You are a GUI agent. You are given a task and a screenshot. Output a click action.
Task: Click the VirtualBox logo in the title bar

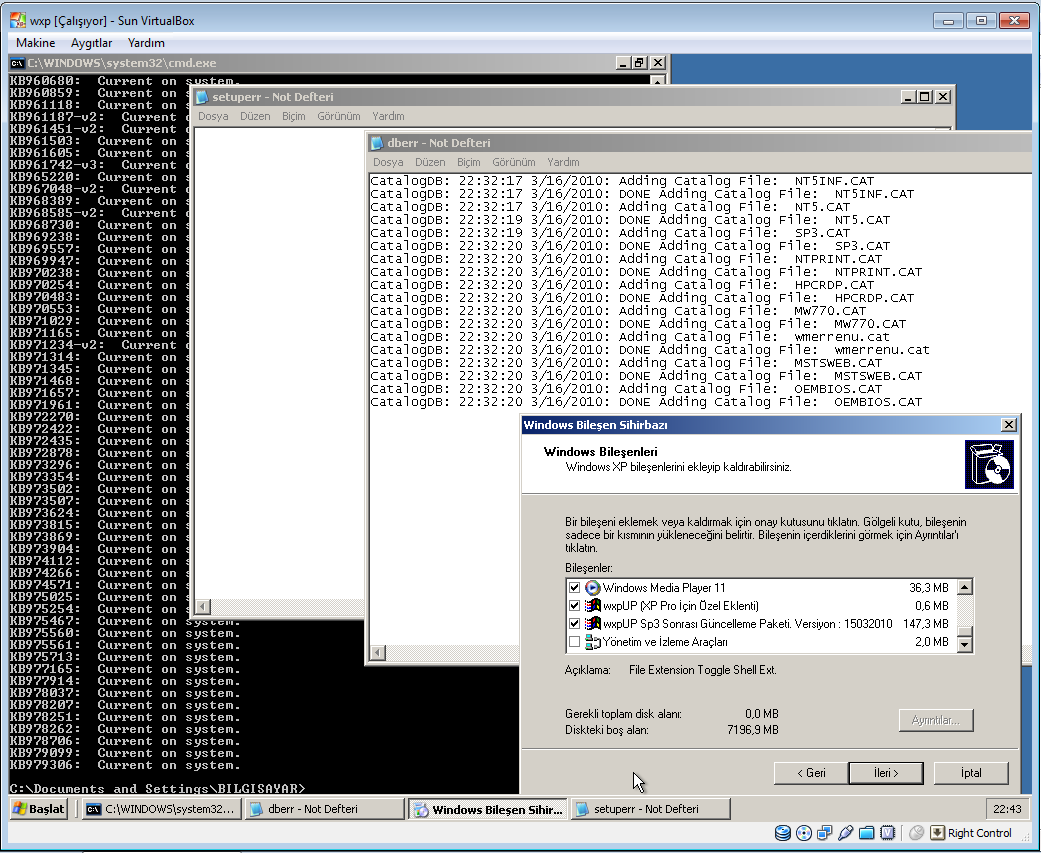[18, 21]
